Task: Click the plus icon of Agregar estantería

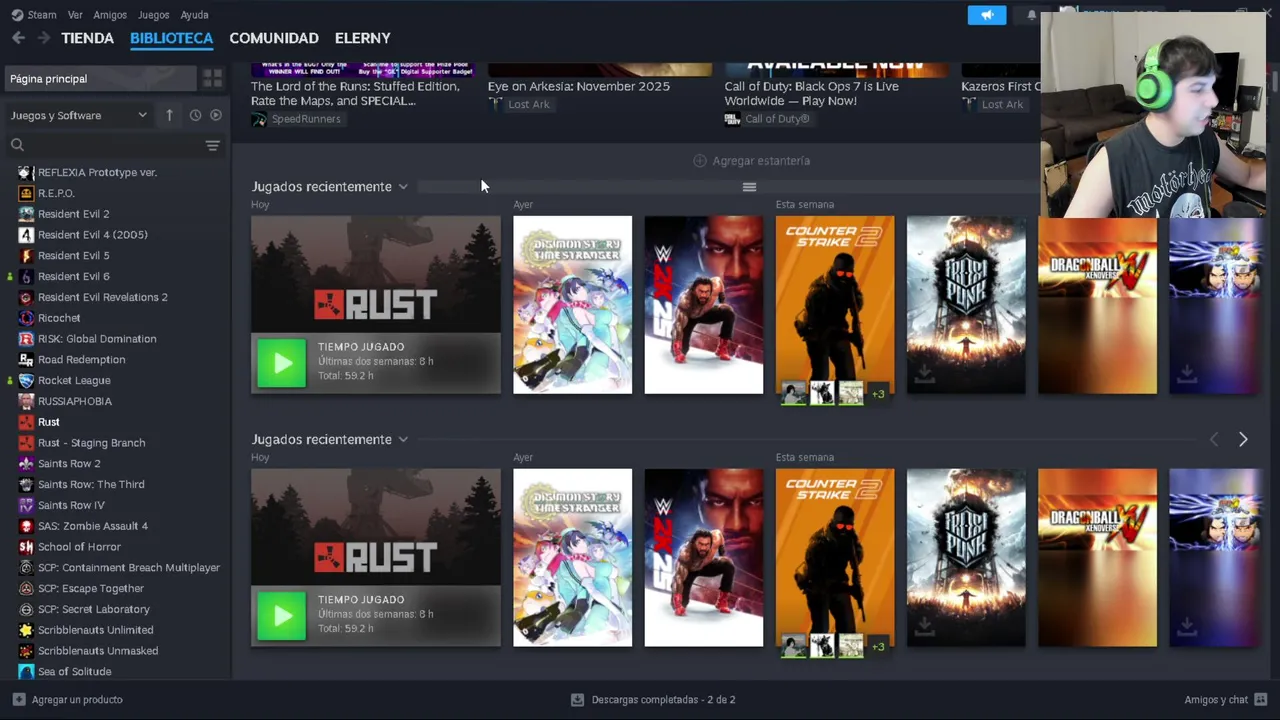Action: coord(700,161)
